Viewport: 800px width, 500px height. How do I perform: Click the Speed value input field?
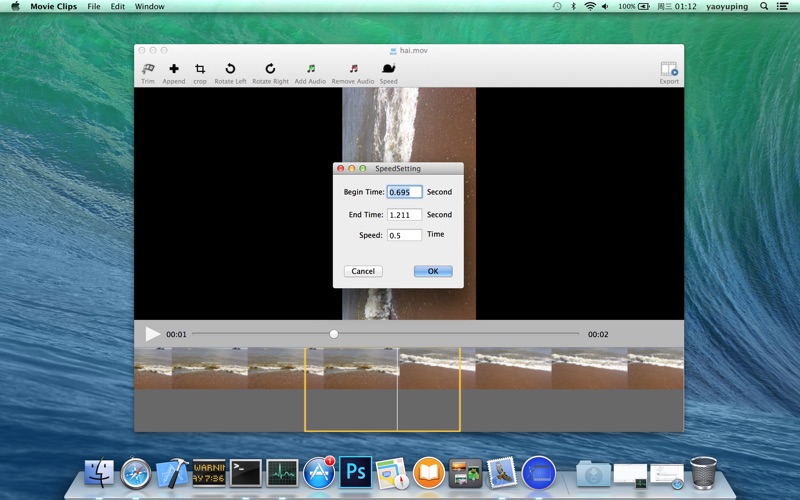(x=405, y=235)
